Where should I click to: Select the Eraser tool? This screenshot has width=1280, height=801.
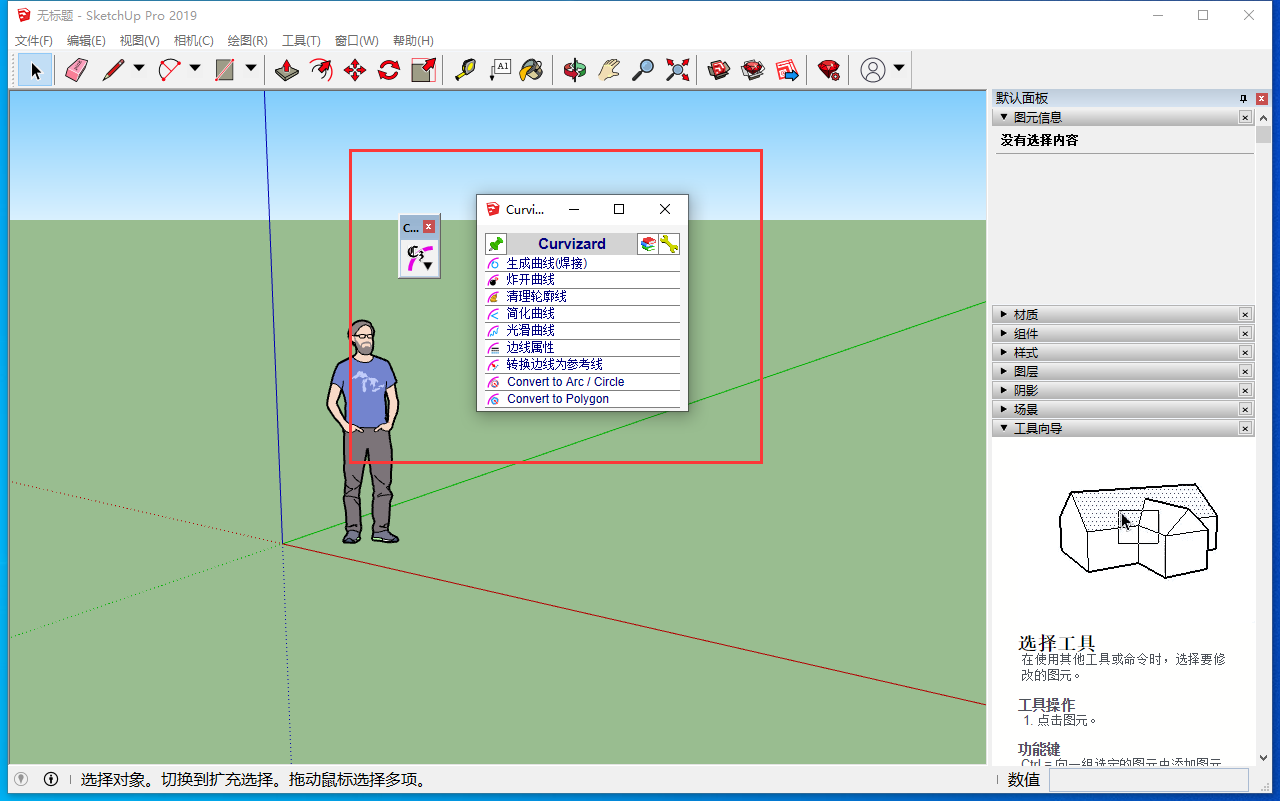tap(77, 70)
